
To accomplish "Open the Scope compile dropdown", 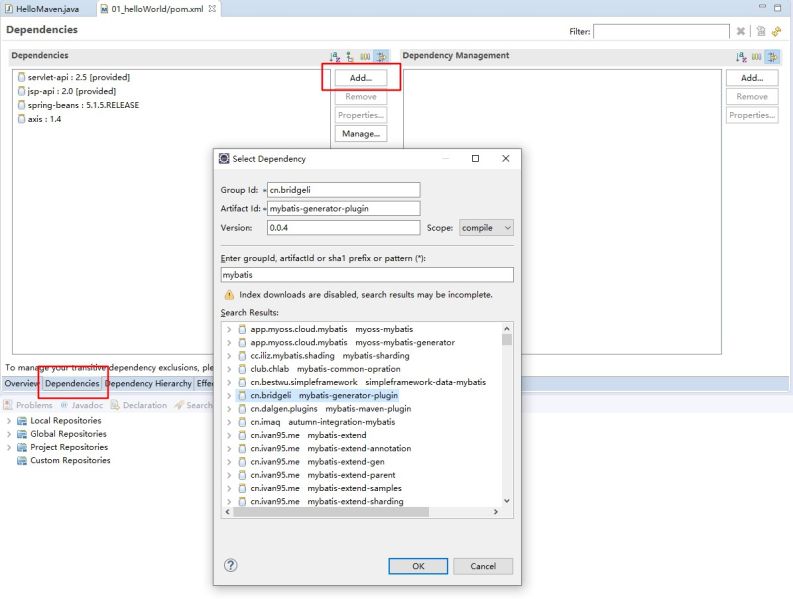I will tap(486, 228).
